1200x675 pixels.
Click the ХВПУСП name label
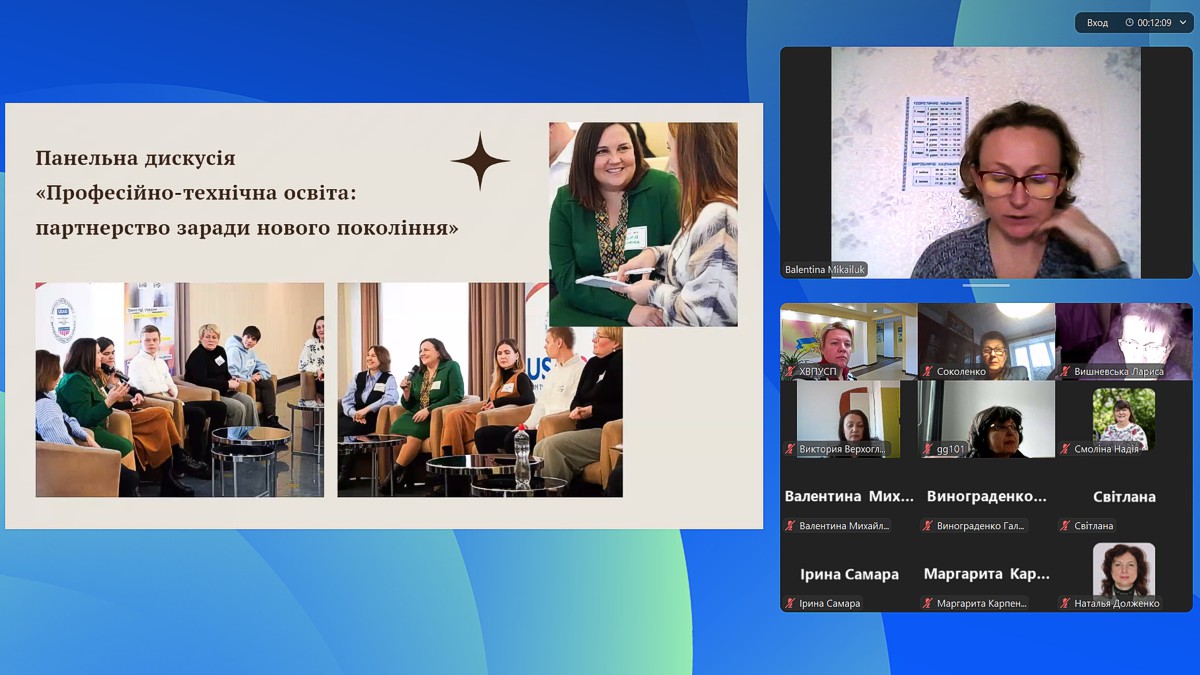818,372
